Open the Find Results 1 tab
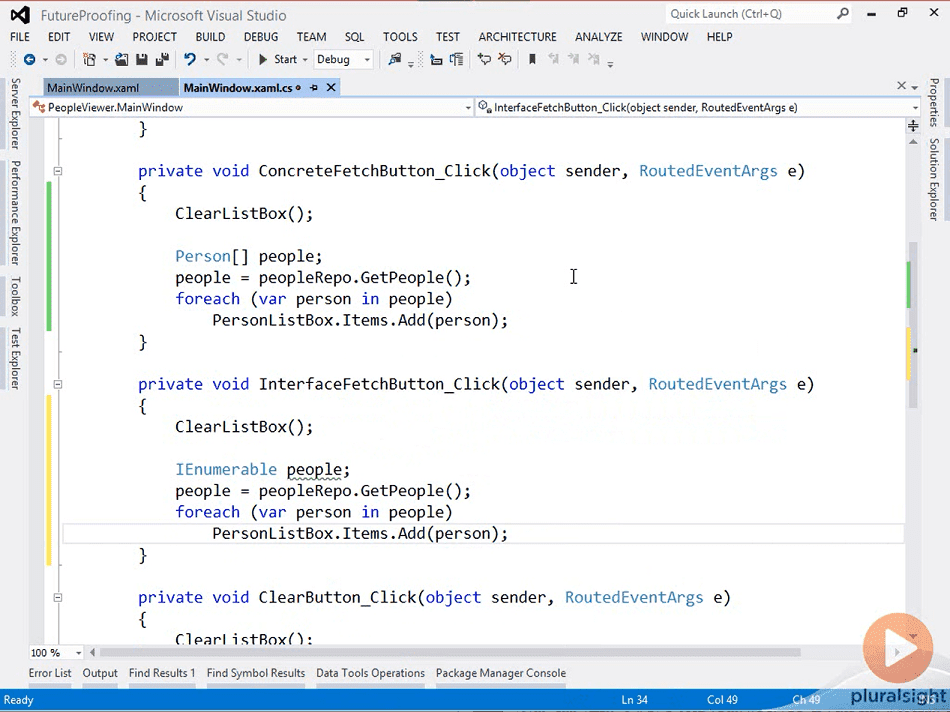The width and height of the screenshot is (950, 712). (x=162, y=673)
